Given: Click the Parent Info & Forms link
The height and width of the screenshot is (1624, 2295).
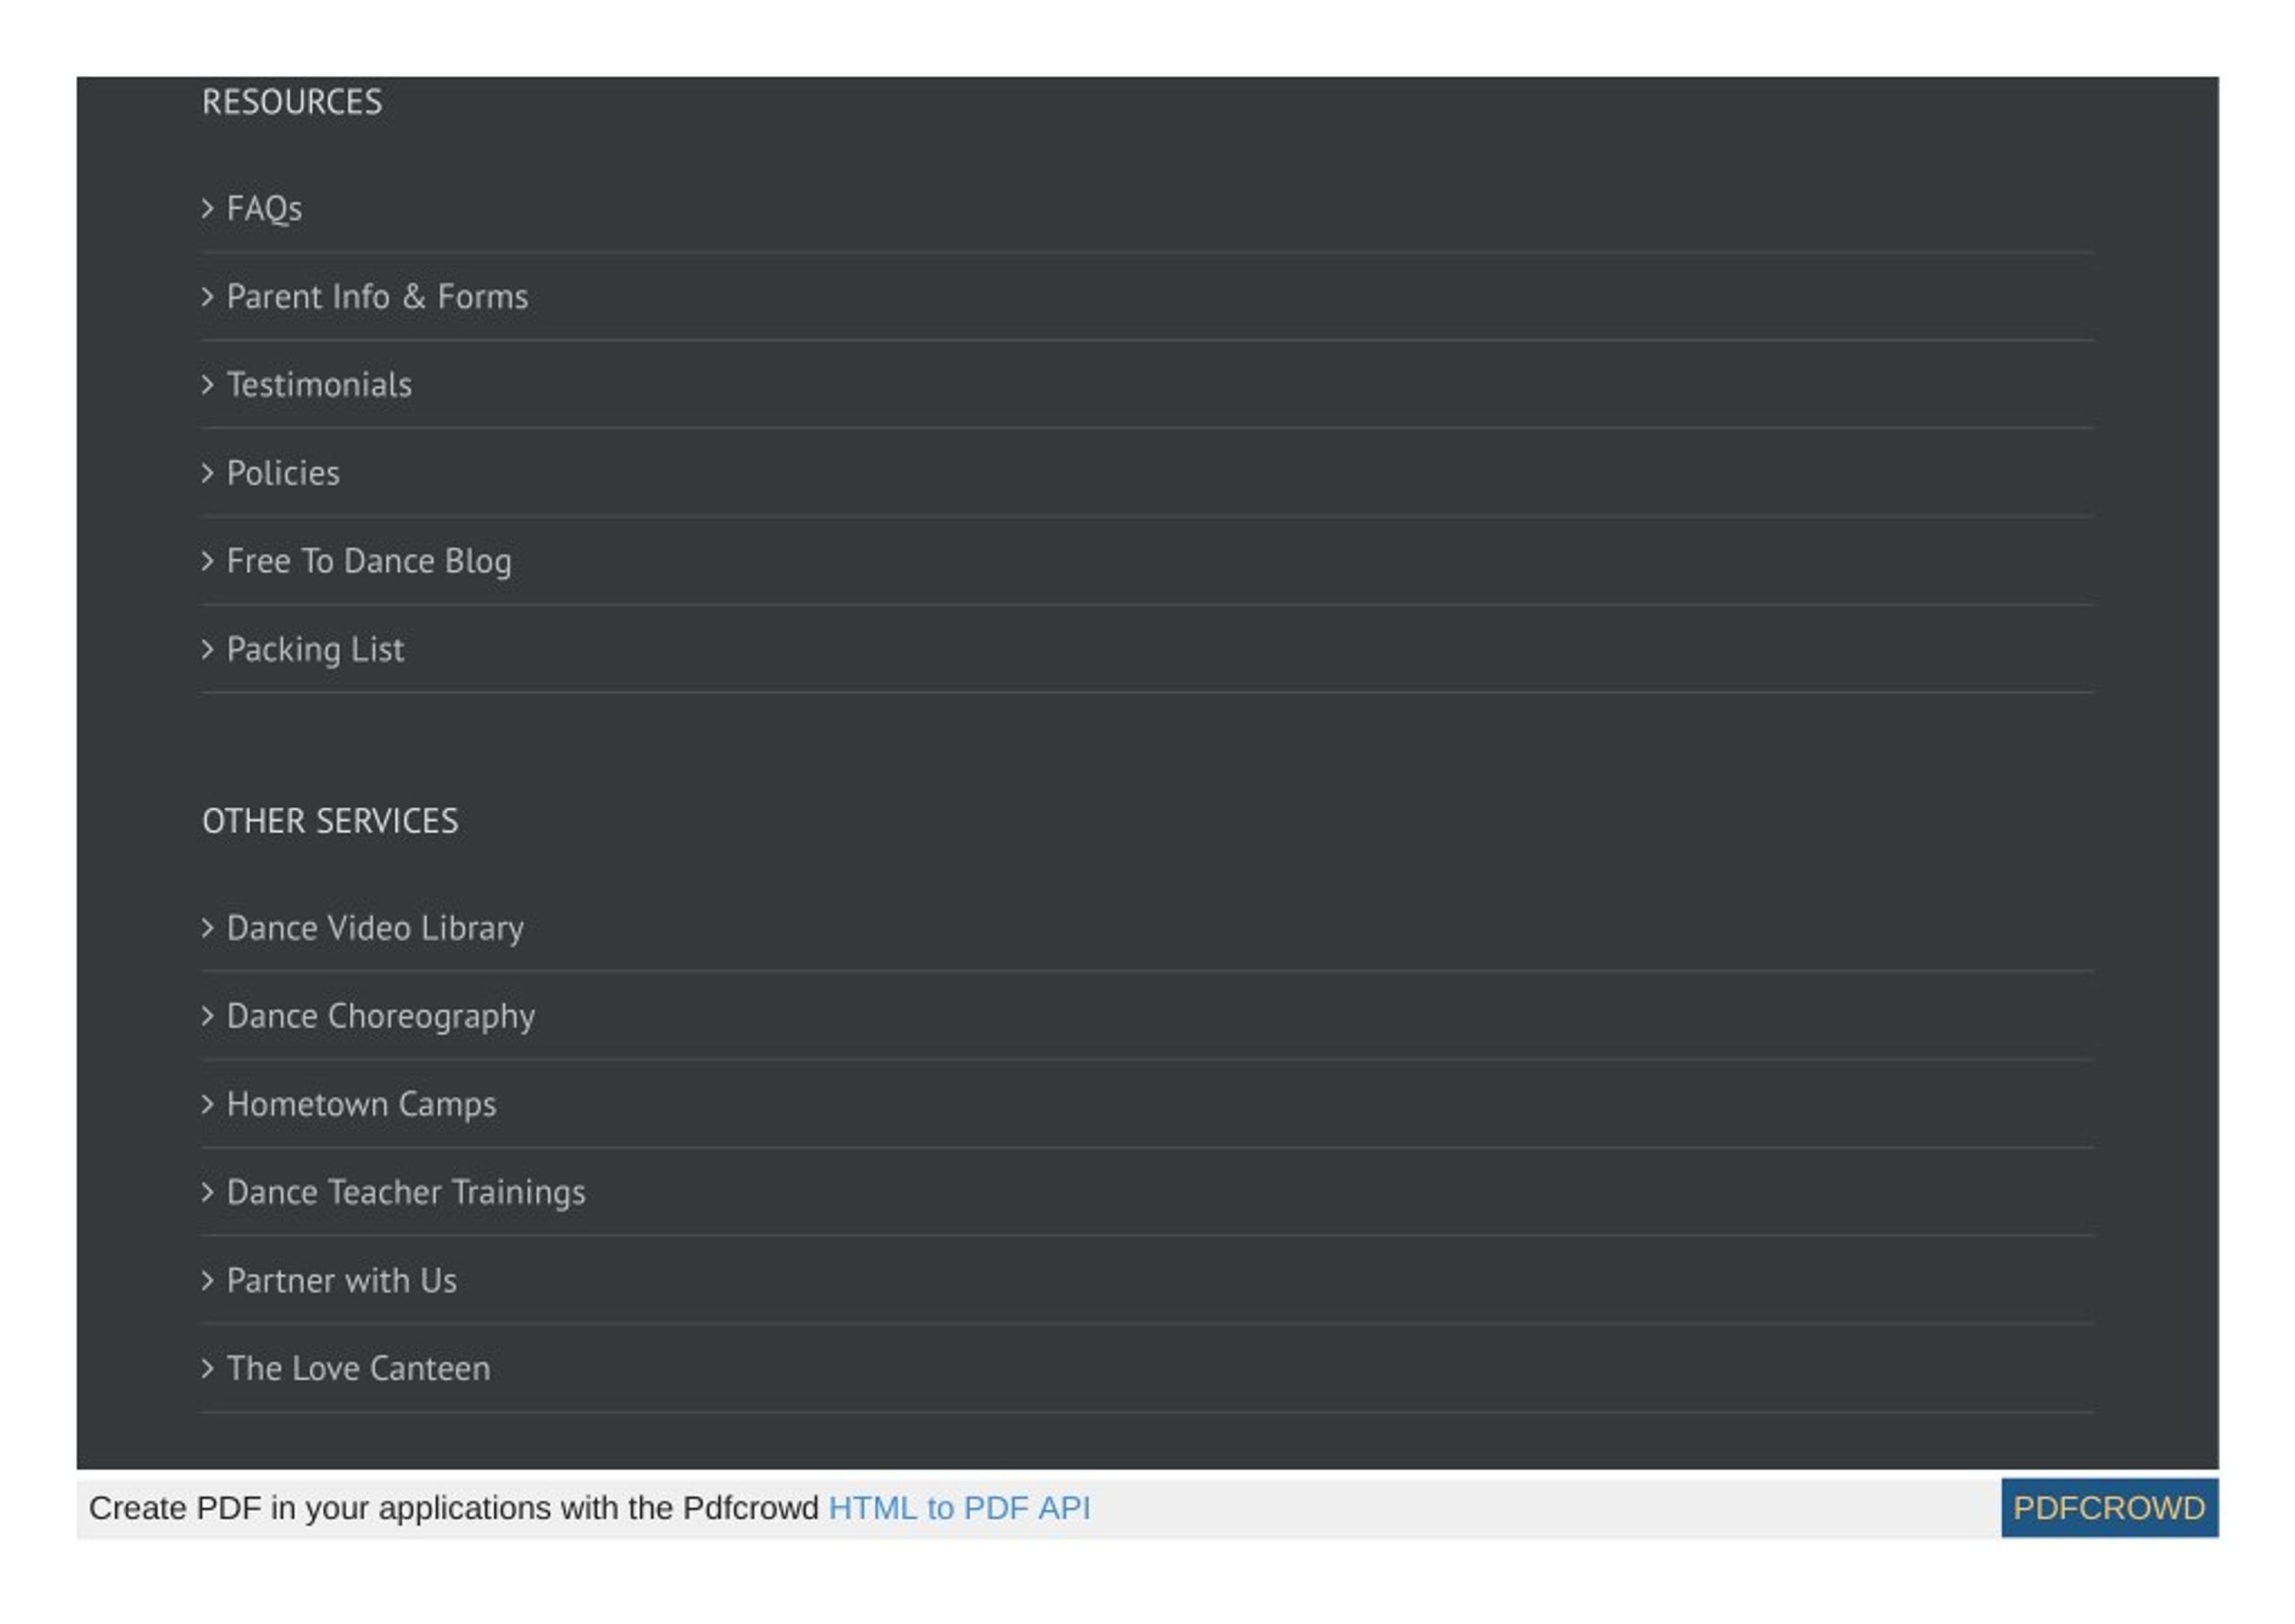Looking at the screenshot, I should click(x=377, y=297).
